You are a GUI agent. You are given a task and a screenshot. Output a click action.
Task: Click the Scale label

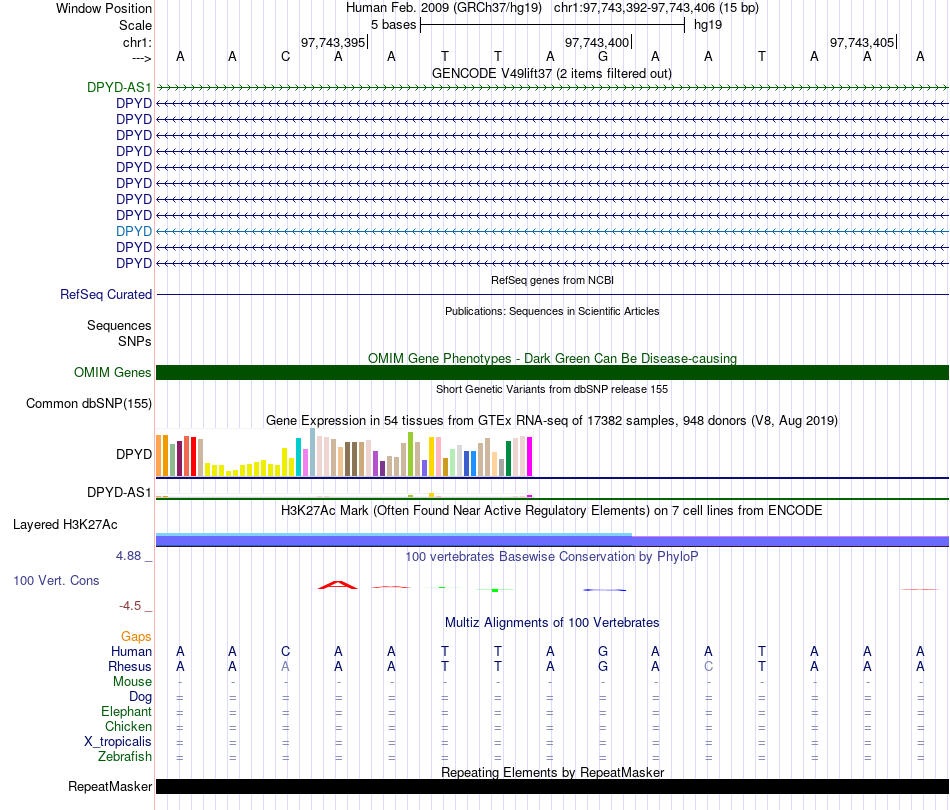(136, 25)
